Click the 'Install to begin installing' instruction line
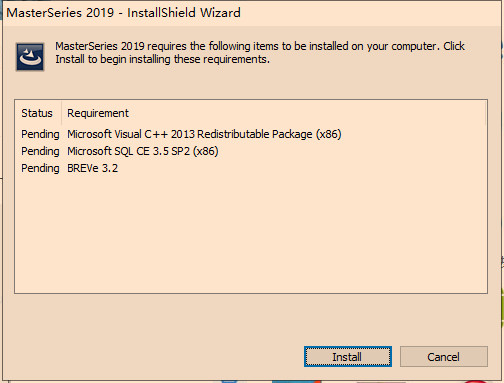This screenshot has height=383, width=504. click(162, 59)
